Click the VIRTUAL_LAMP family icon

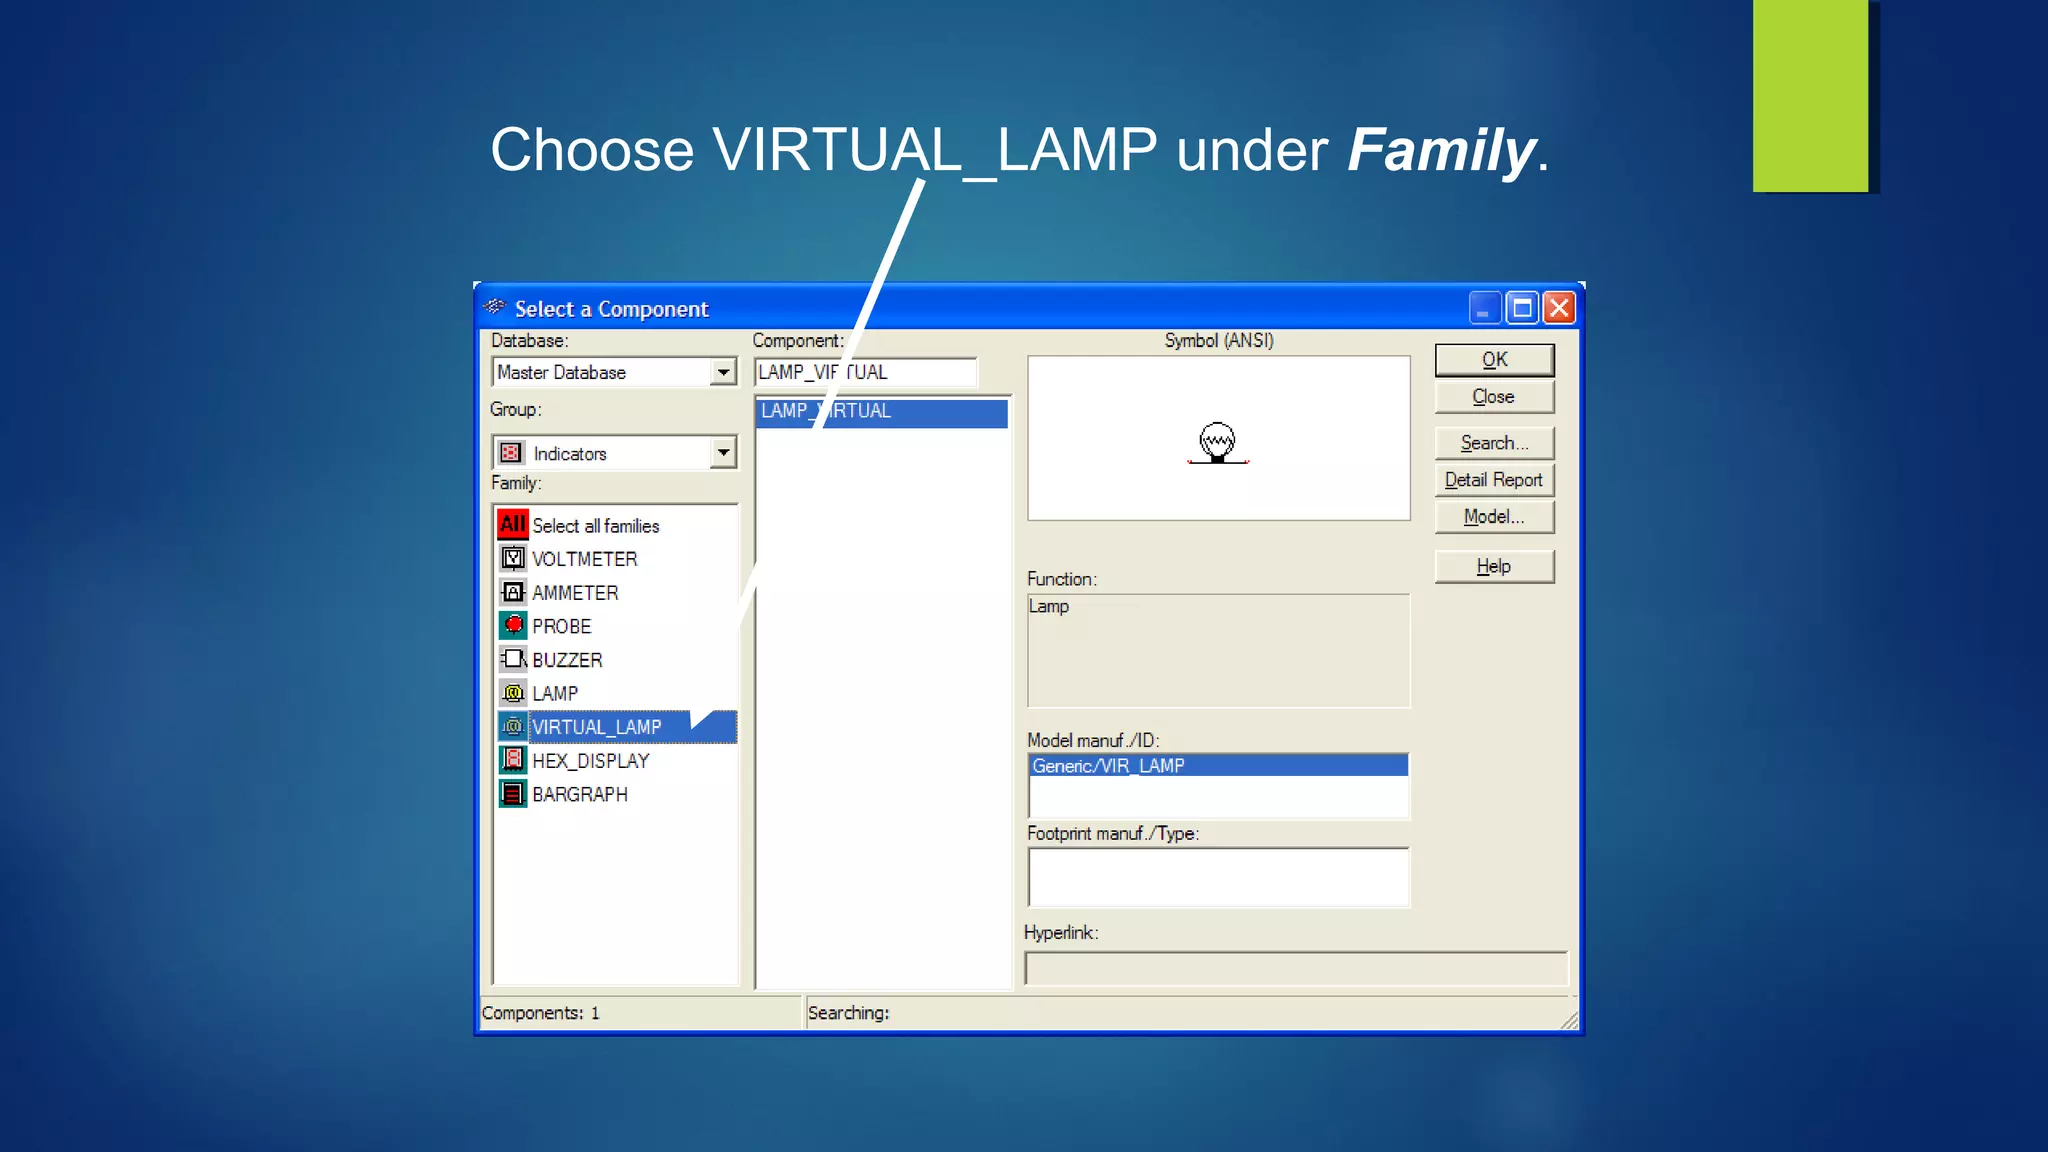[513, 726]
